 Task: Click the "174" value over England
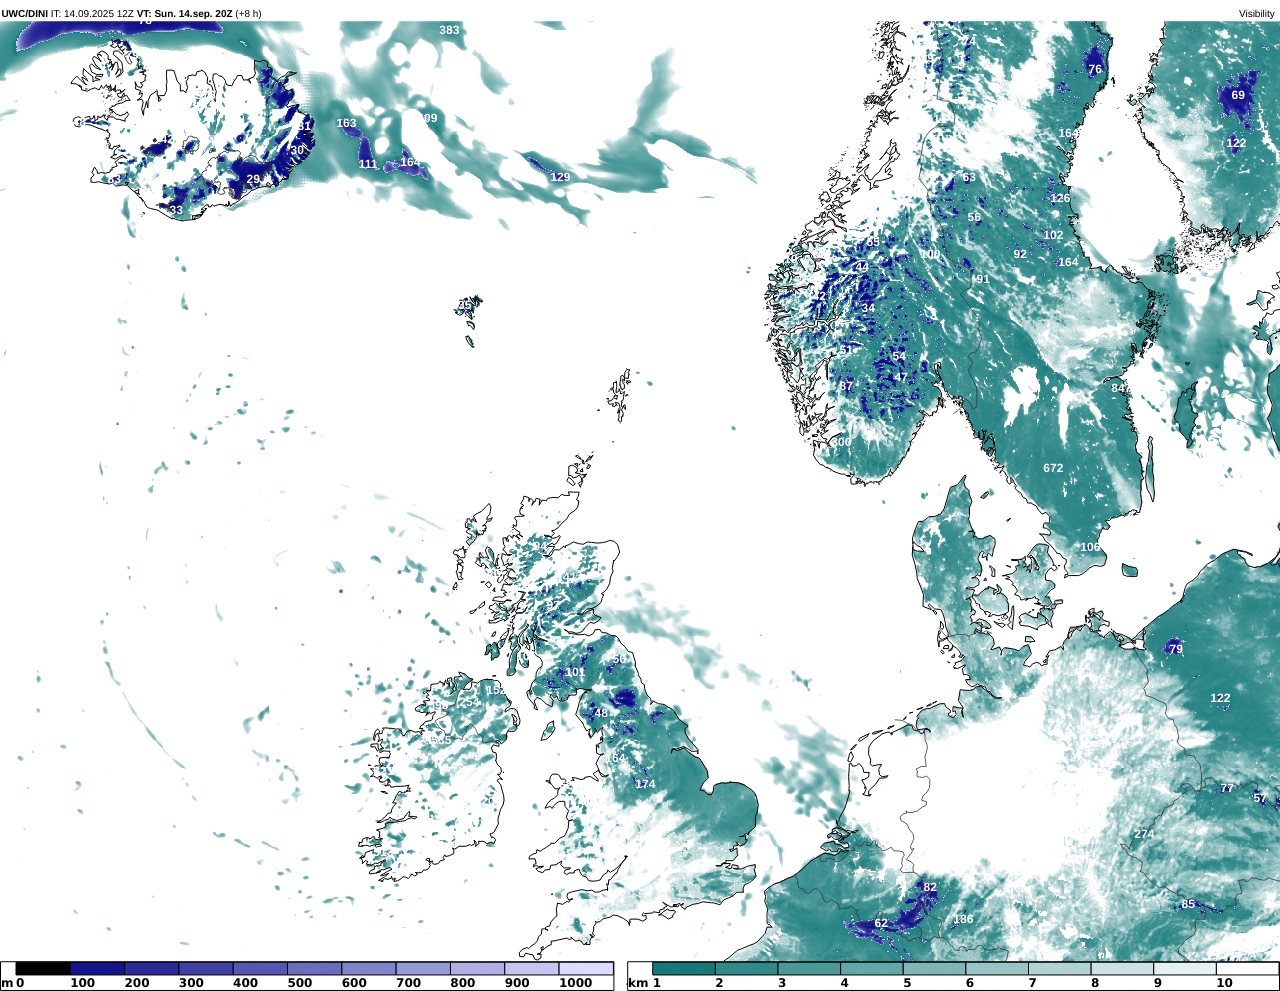point(646,784)
